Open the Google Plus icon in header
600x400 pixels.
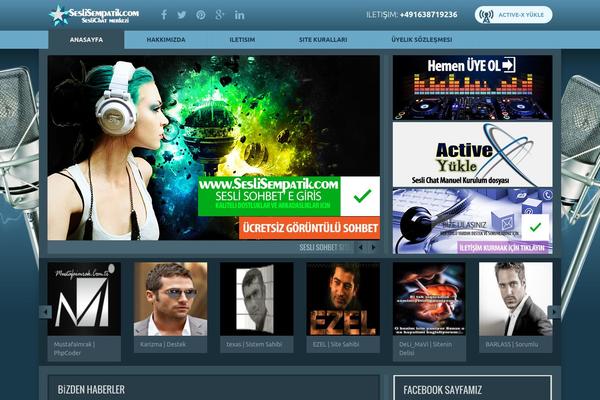[x=220, y=15]
